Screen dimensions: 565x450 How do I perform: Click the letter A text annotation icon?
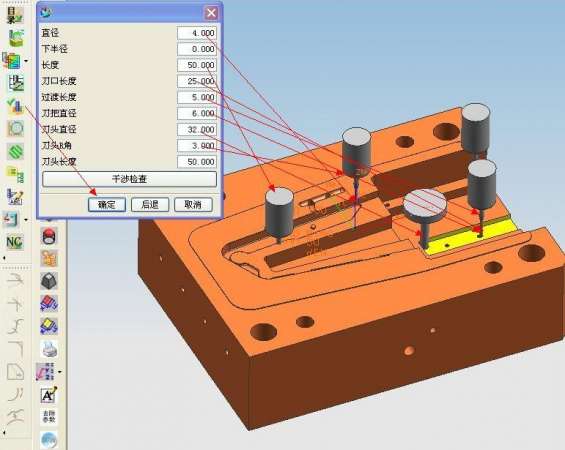click(x=49, y=395)
